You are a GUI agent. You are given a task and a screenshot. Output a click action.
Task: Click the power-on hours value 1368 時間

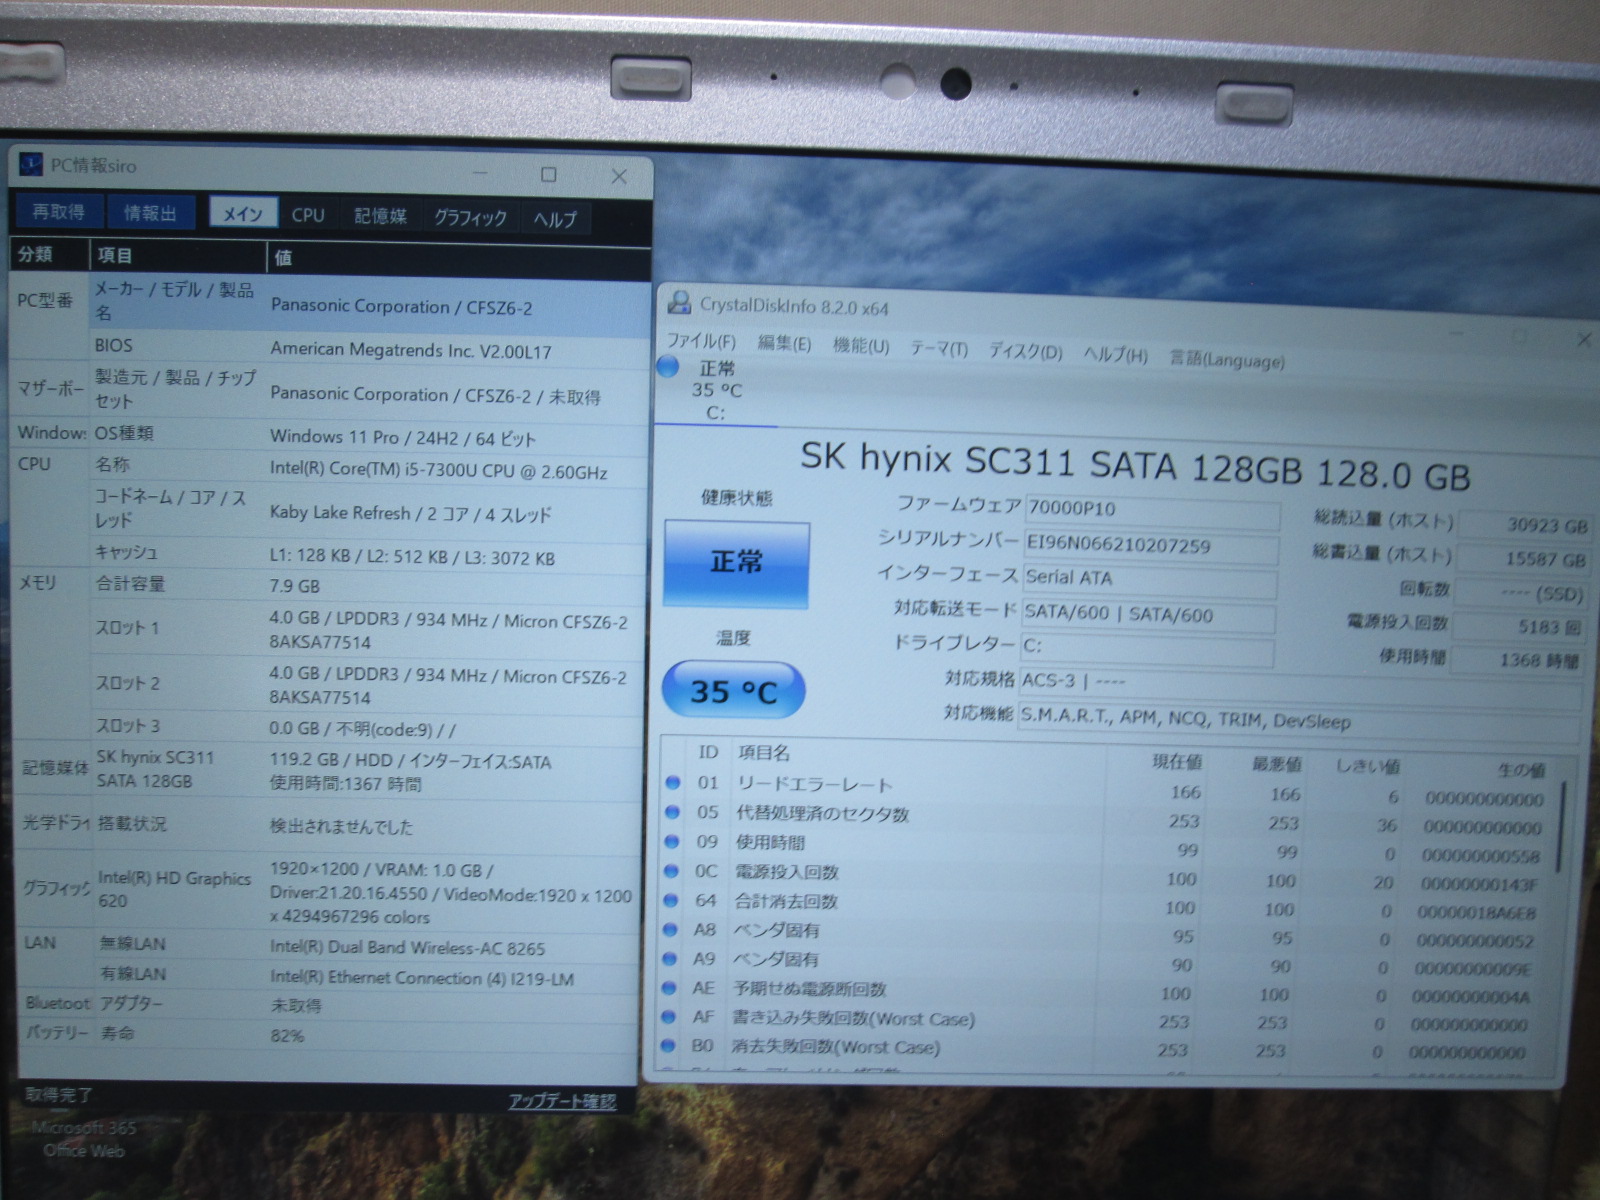click(1518, 660)
